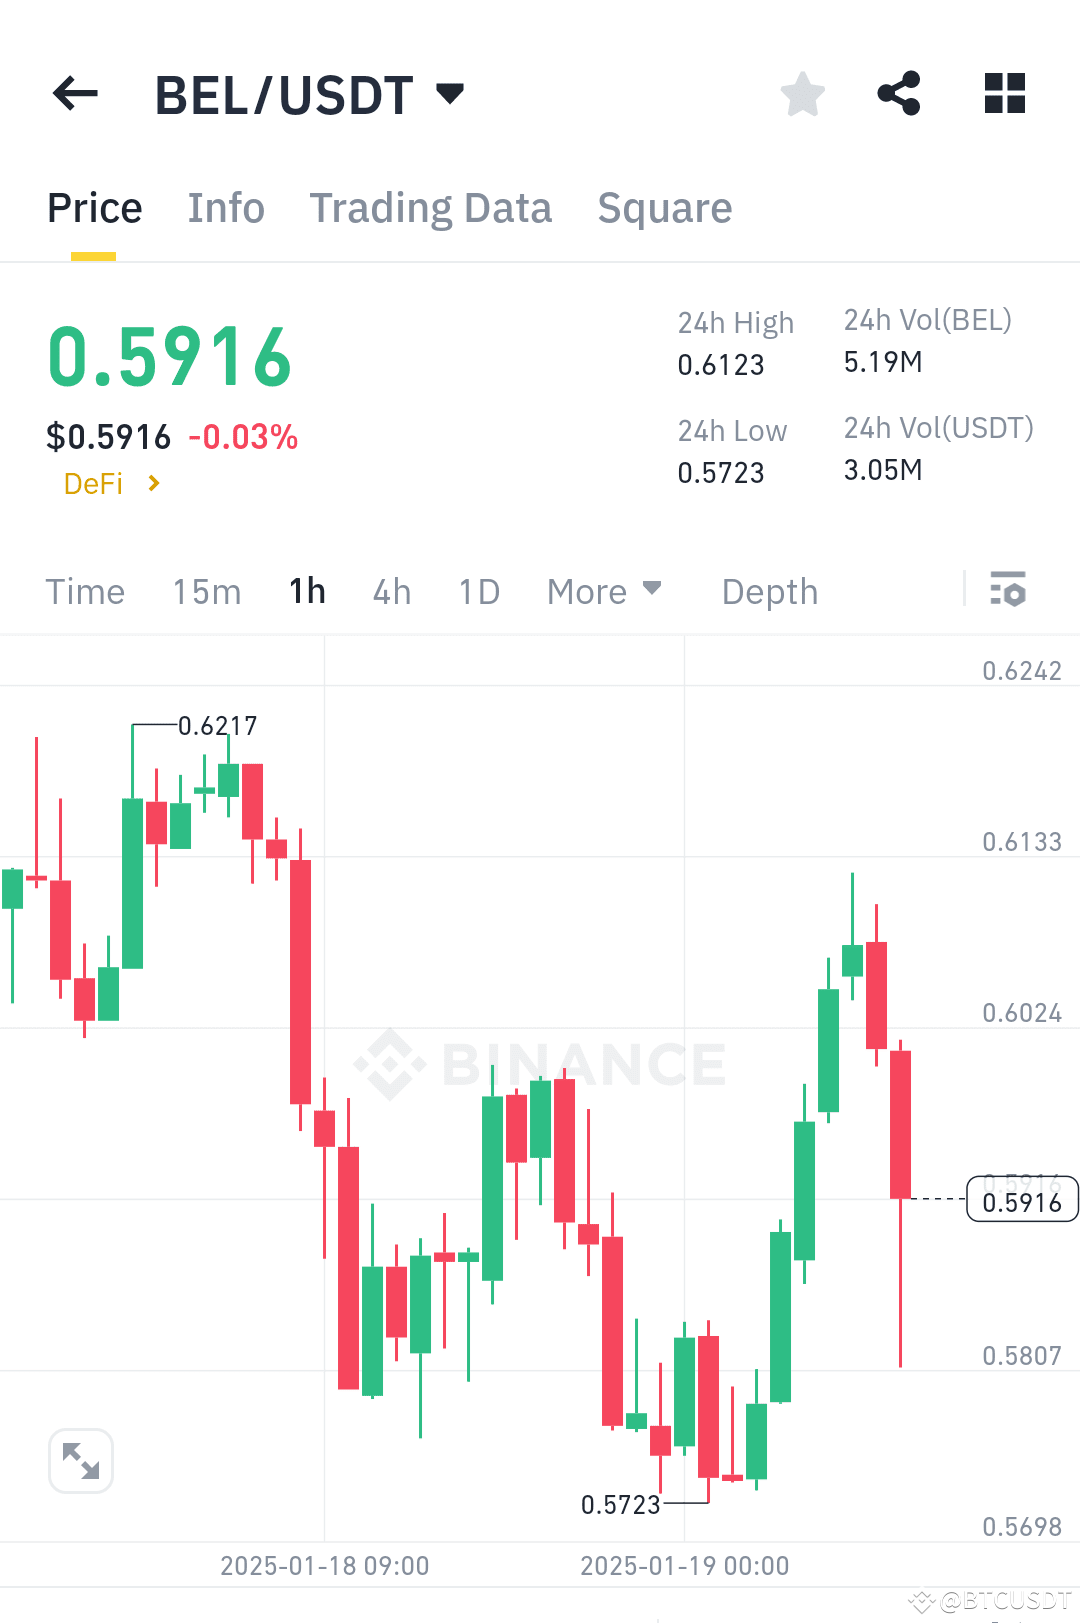Open the share icon to share BEL/USDT
The image size is (1080, 1623).
[899, 93]
